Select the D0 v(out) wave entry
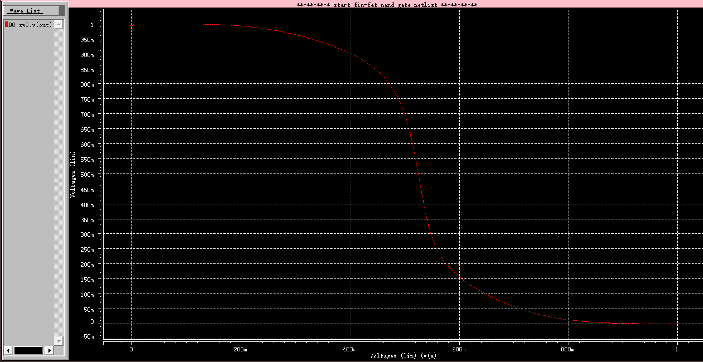 point(29,25)
